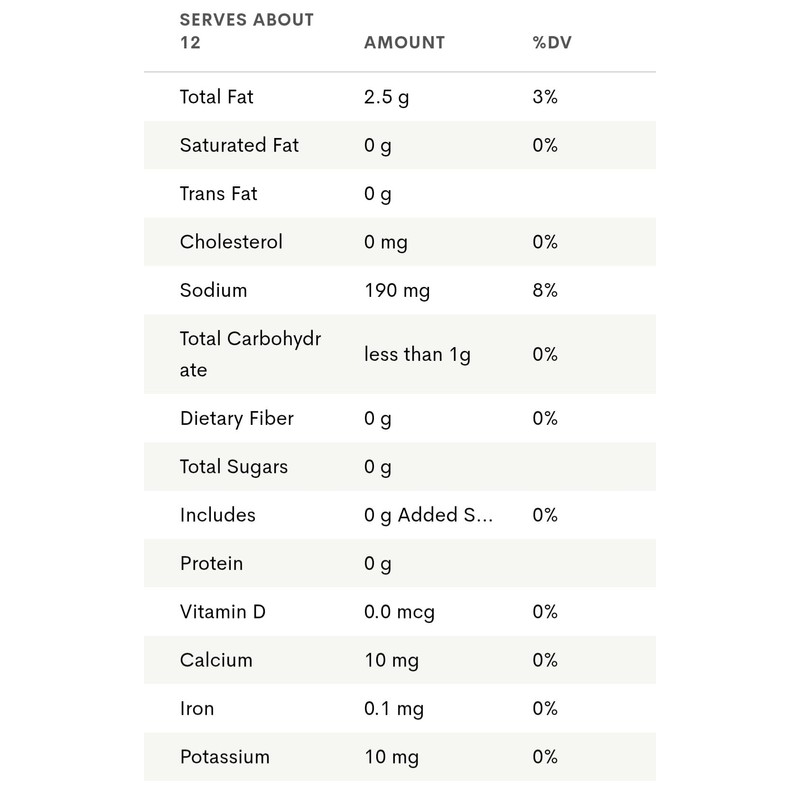
Task: Select the Dietary Fiber row label
Action: point(237,418)
